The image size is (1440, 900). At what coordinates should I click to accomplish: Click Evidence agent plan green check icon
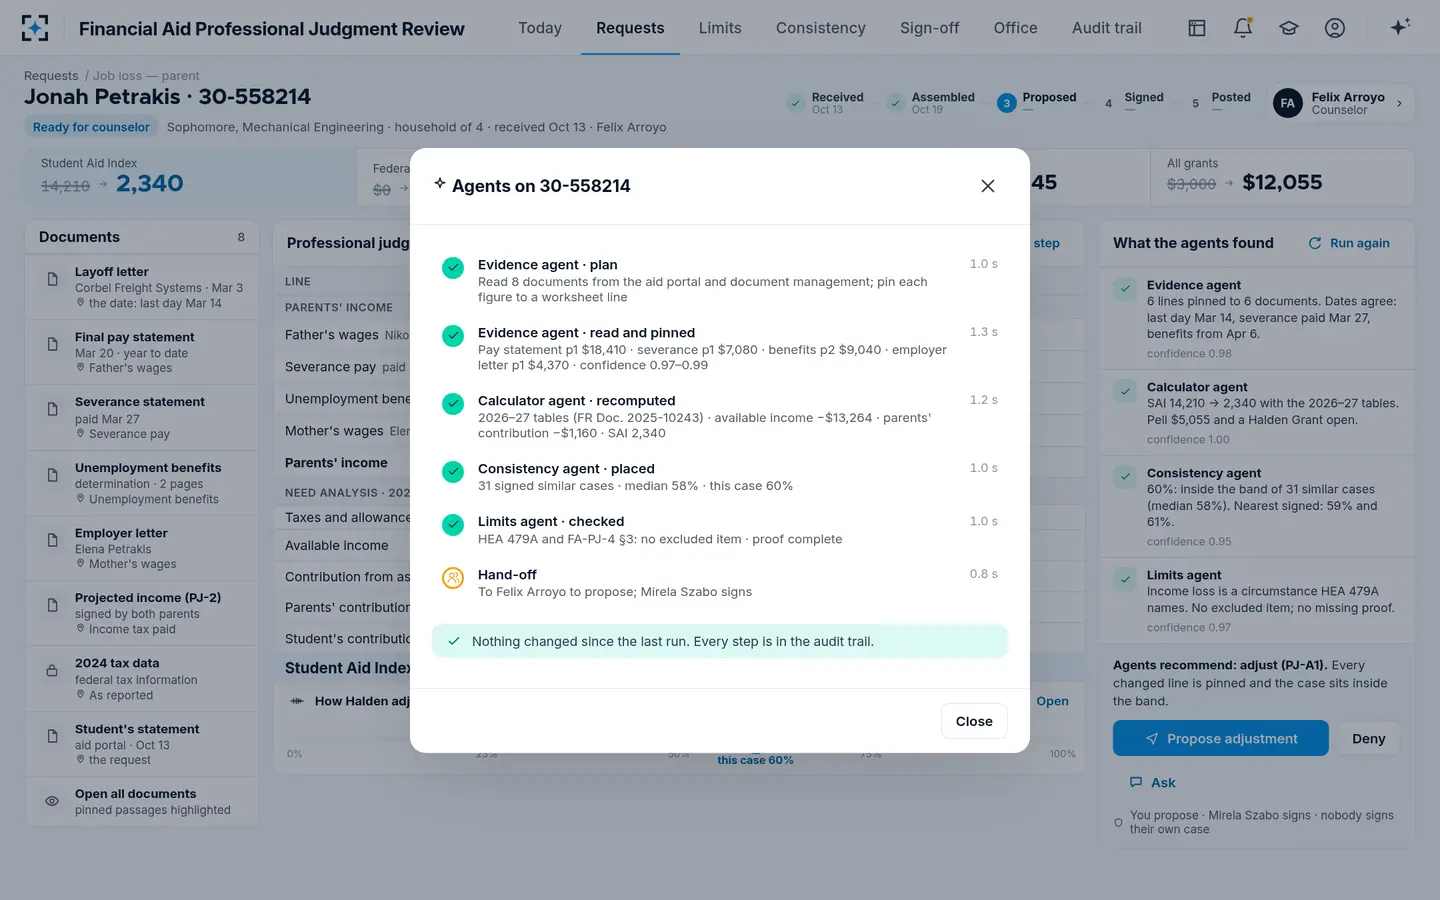coord(453,268)
